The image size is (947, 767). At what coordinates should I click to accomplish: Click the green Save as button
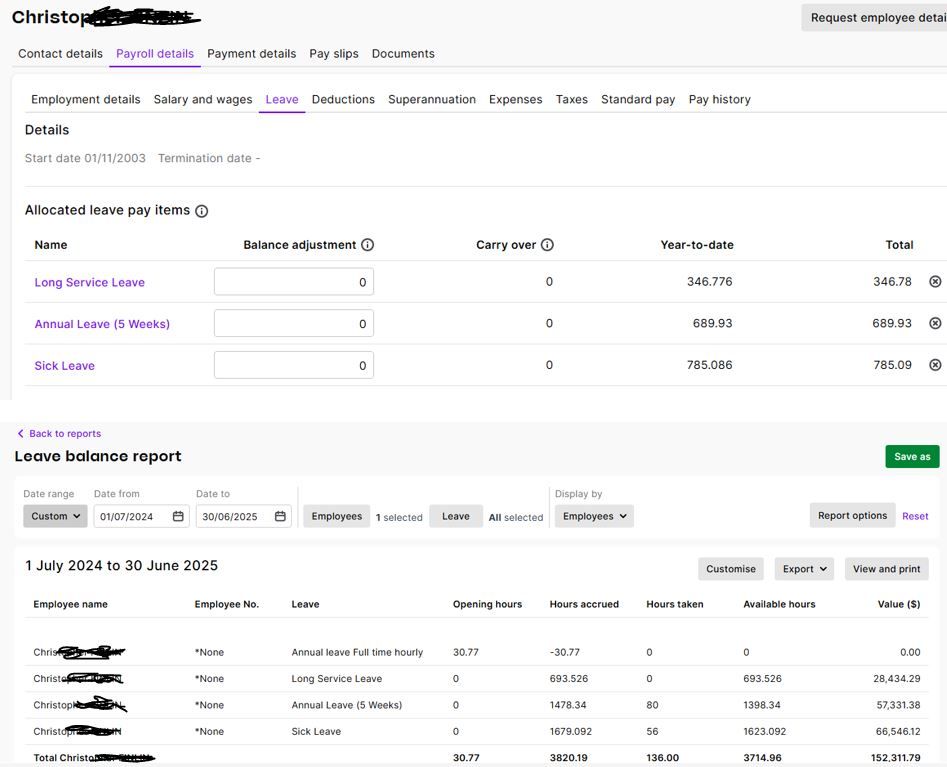coord(911,457)
